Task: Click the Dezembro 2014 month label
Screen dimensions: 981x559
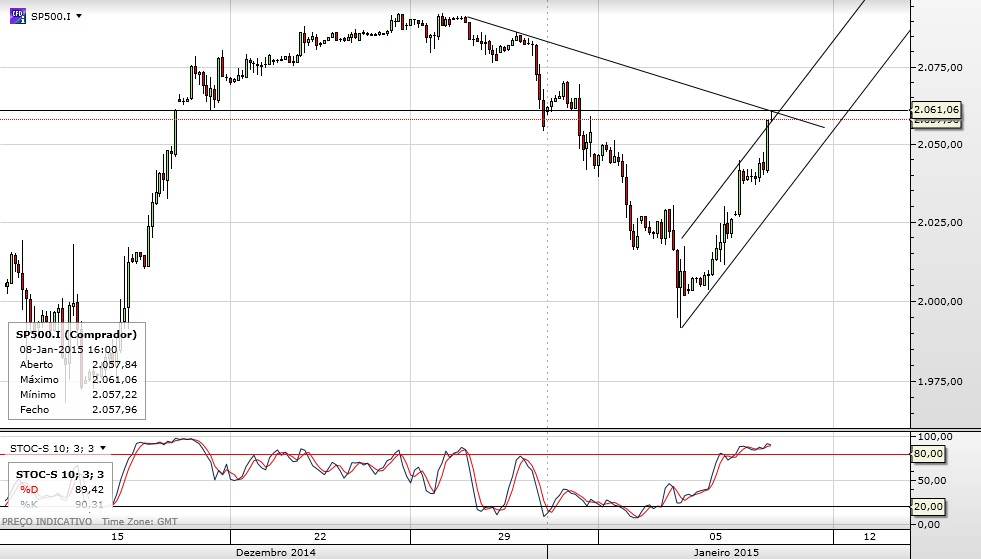Action: (275, 552)
